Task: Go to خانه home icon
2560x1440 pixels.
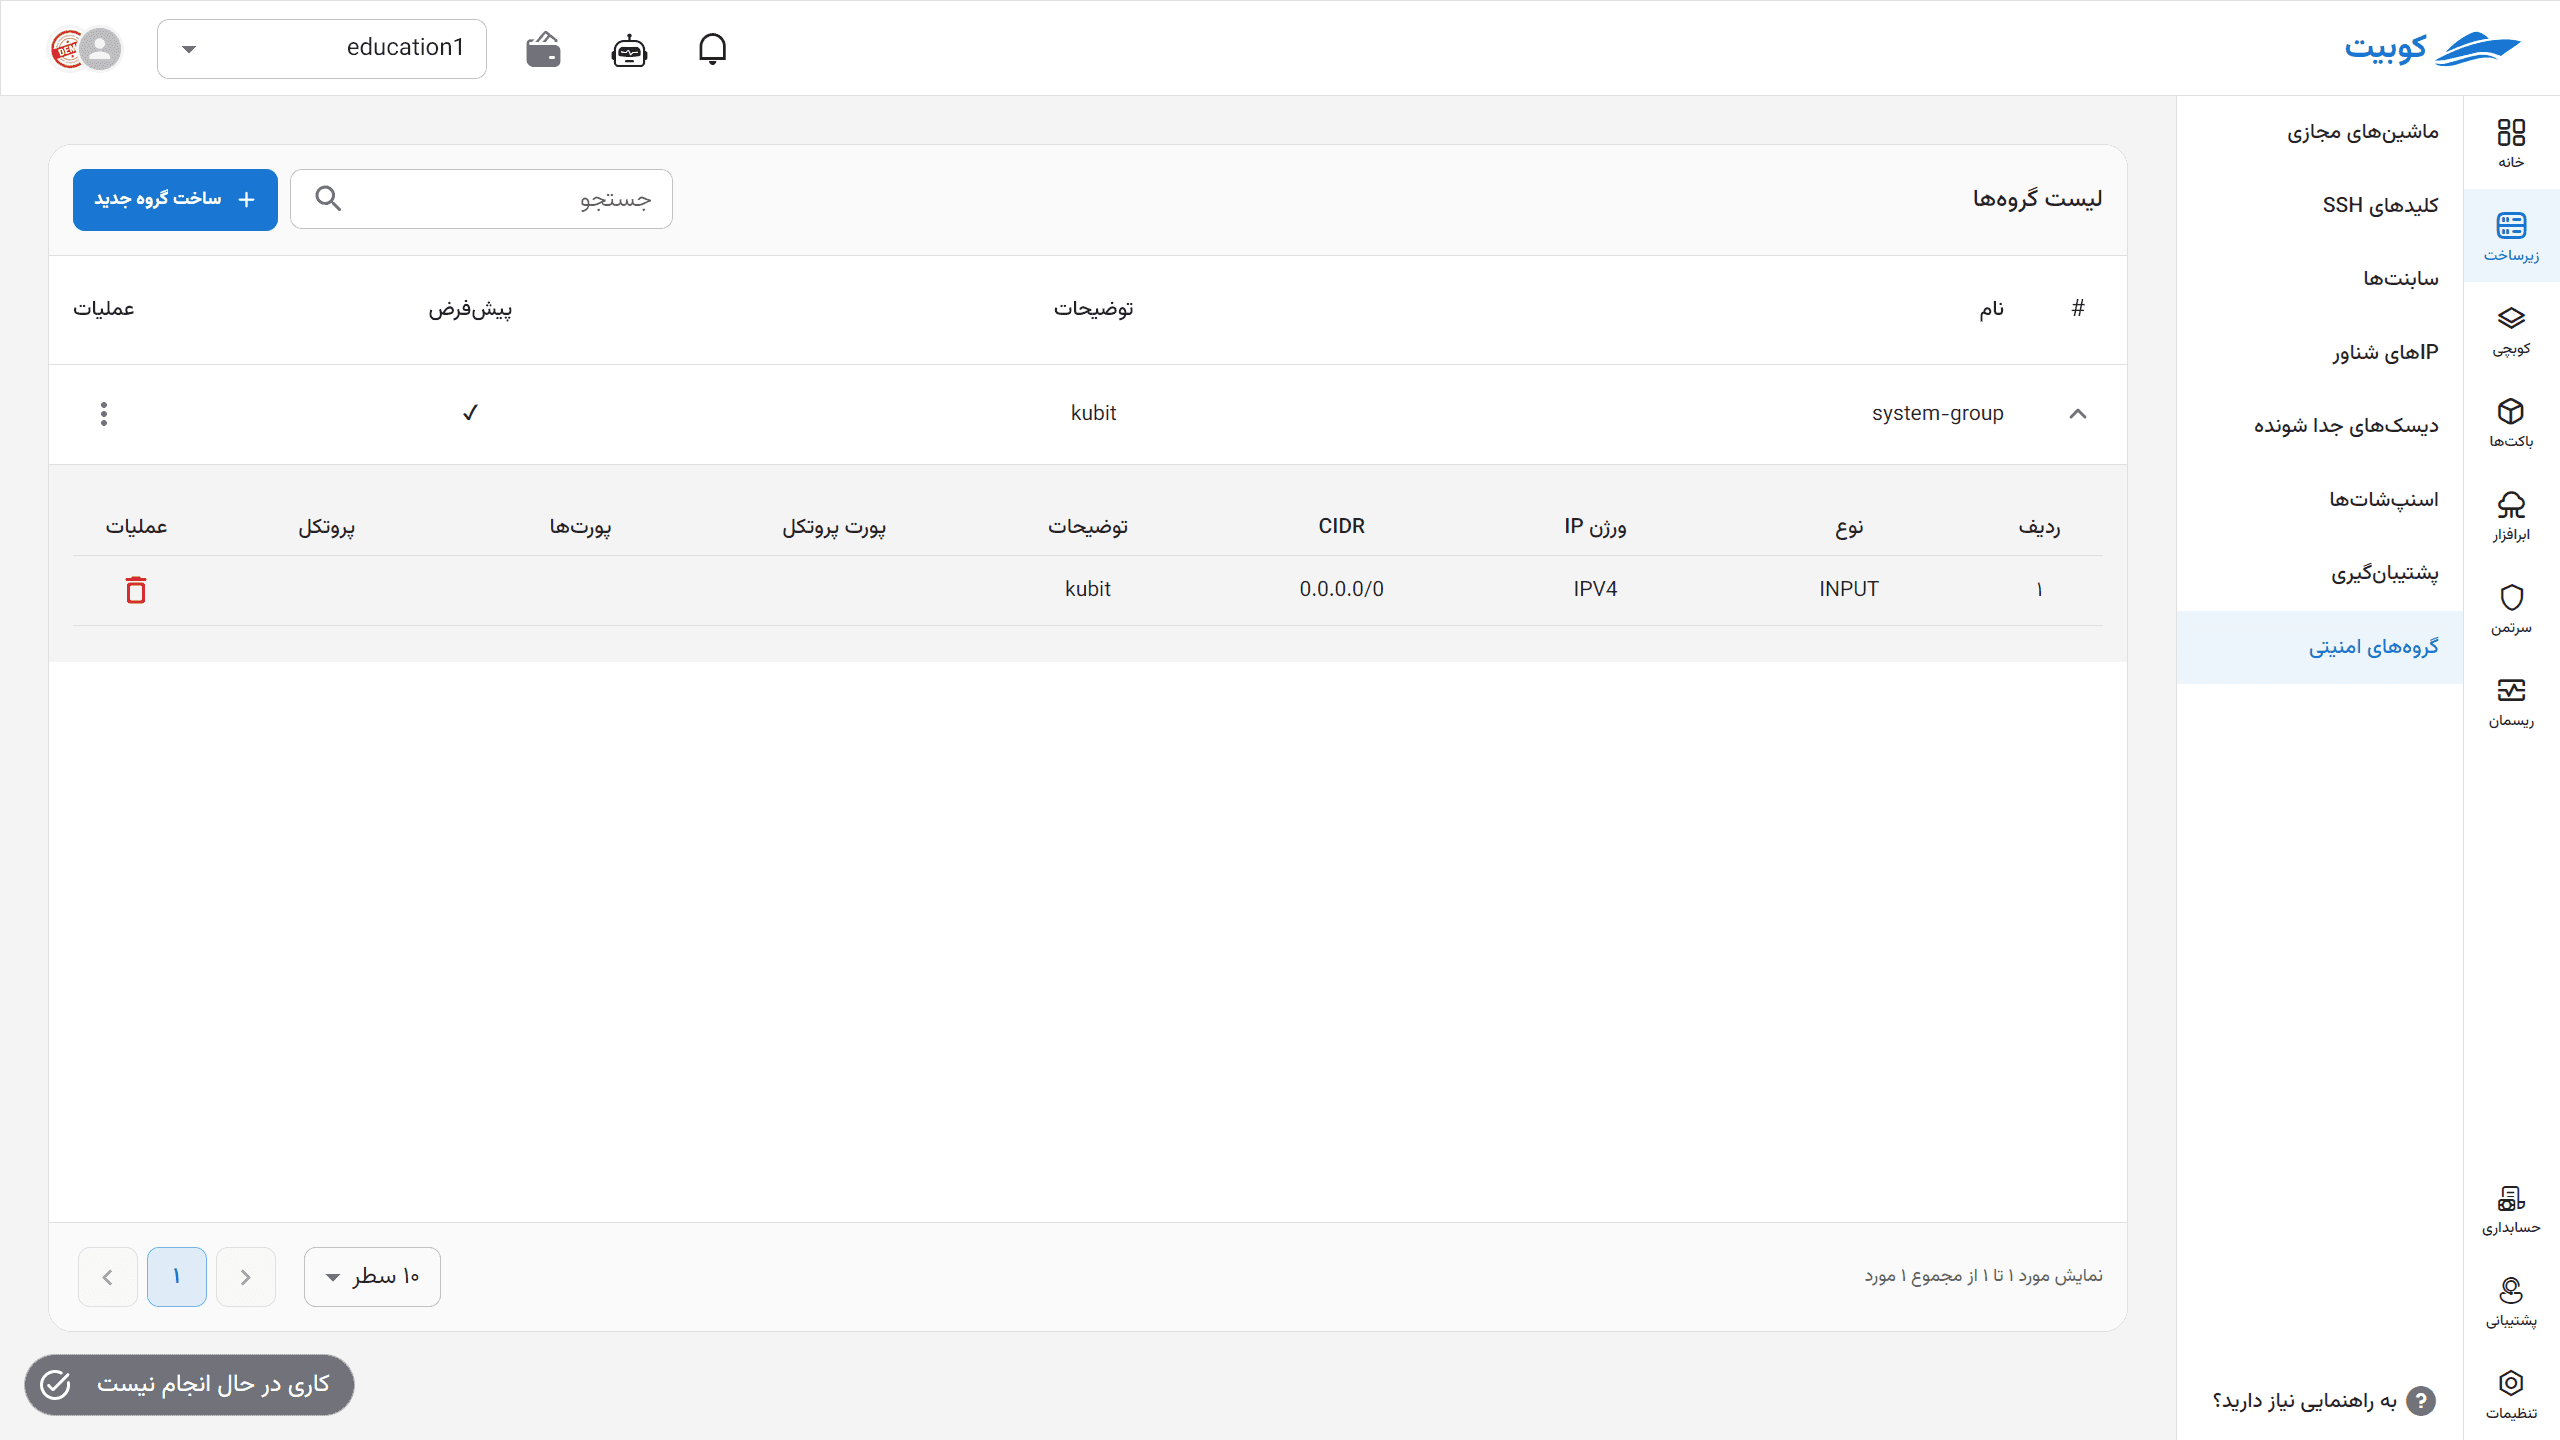Action: tap(2511, 143)
